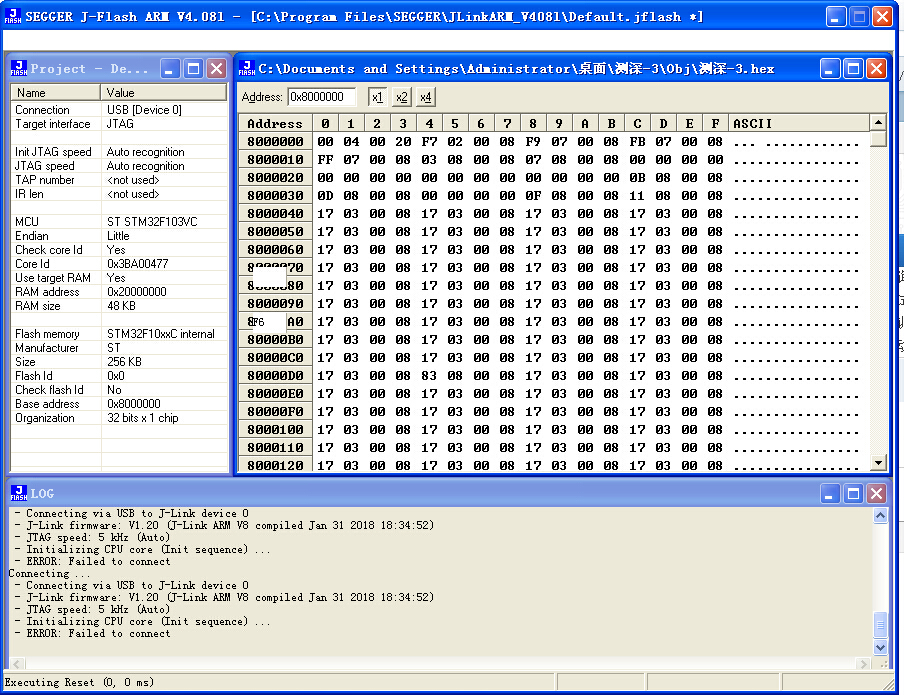Click byte F7 in row 8000000
This screenshot has width=904, height=695.
(429, 141)
